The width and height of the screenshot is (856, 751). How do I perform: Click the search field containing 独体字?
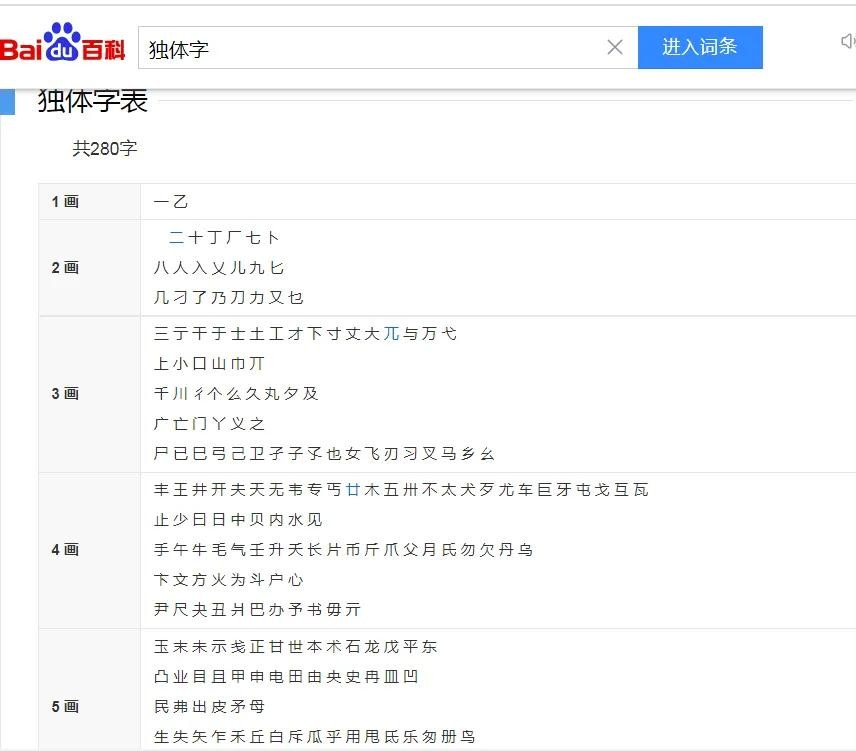[x=370, y=48]
